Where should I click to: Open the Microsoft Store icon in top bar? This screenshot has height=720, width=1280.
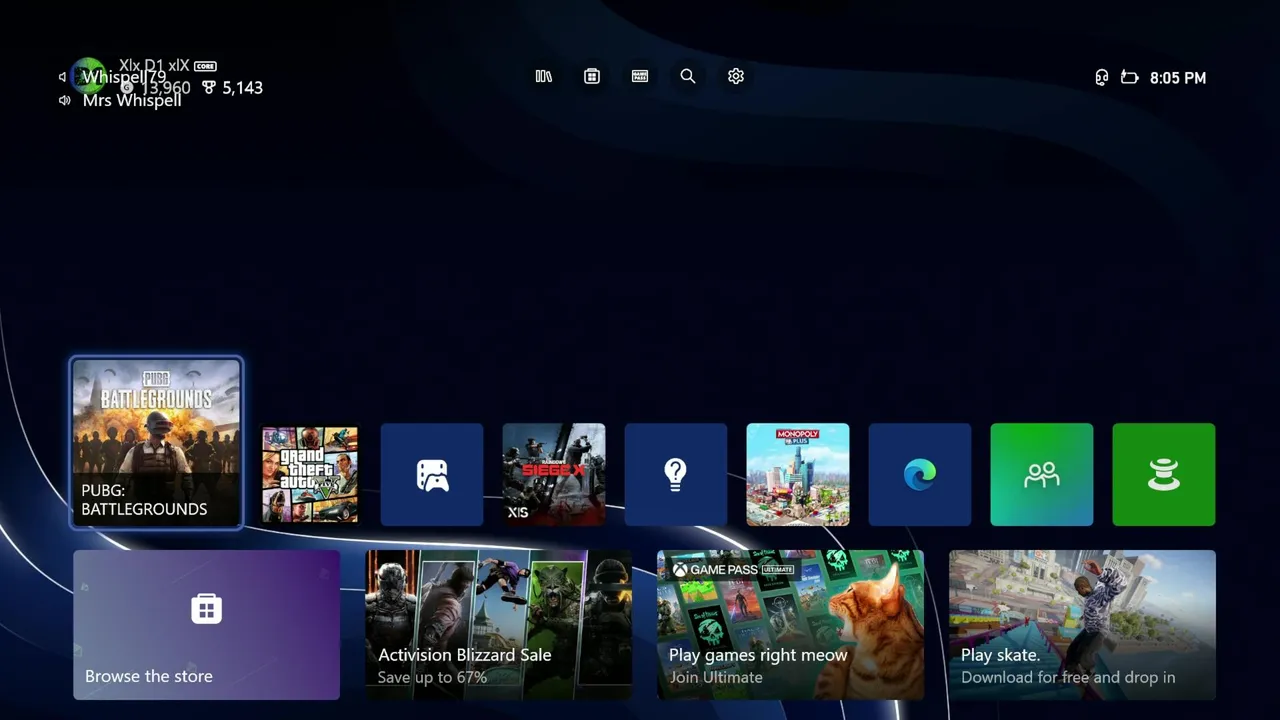coord(592,76)
